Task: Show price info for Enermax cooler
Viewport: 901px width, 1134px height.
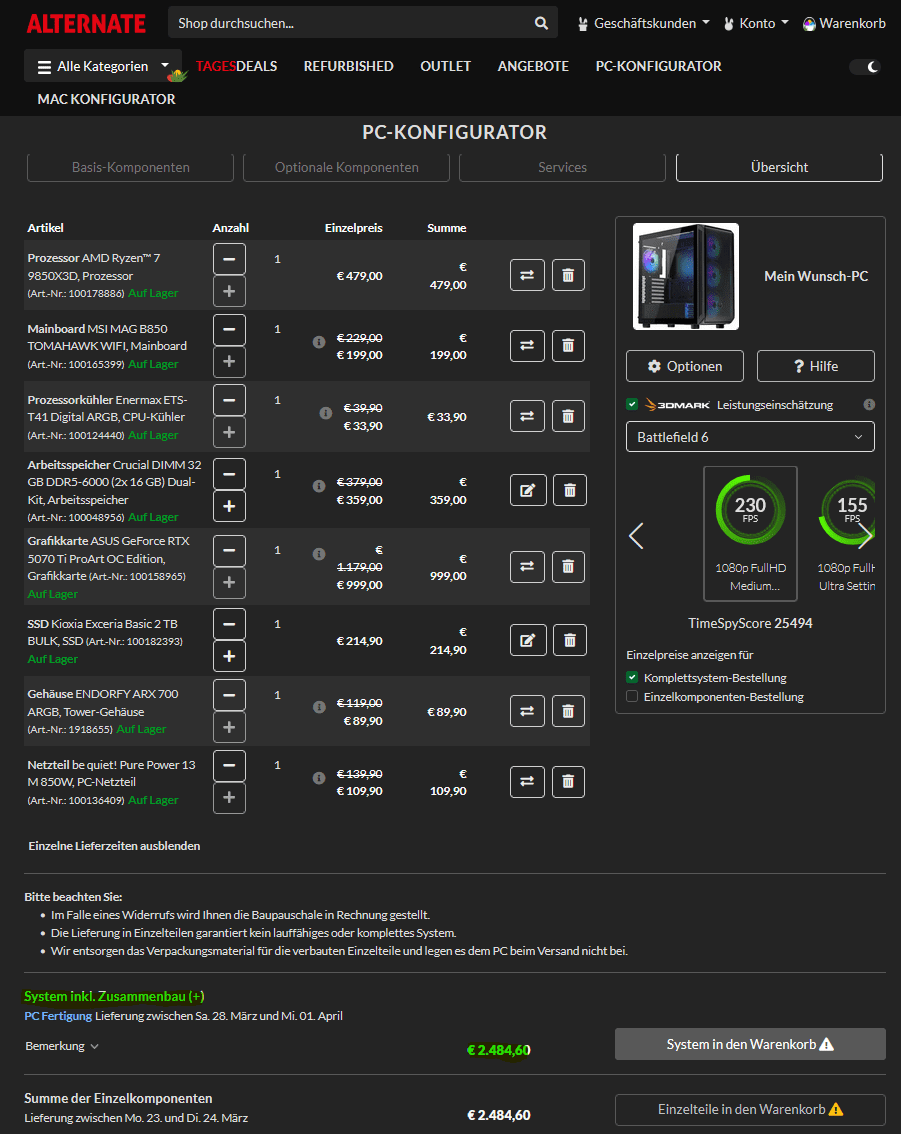Action: pyautogui.click(x=326, y=413)
